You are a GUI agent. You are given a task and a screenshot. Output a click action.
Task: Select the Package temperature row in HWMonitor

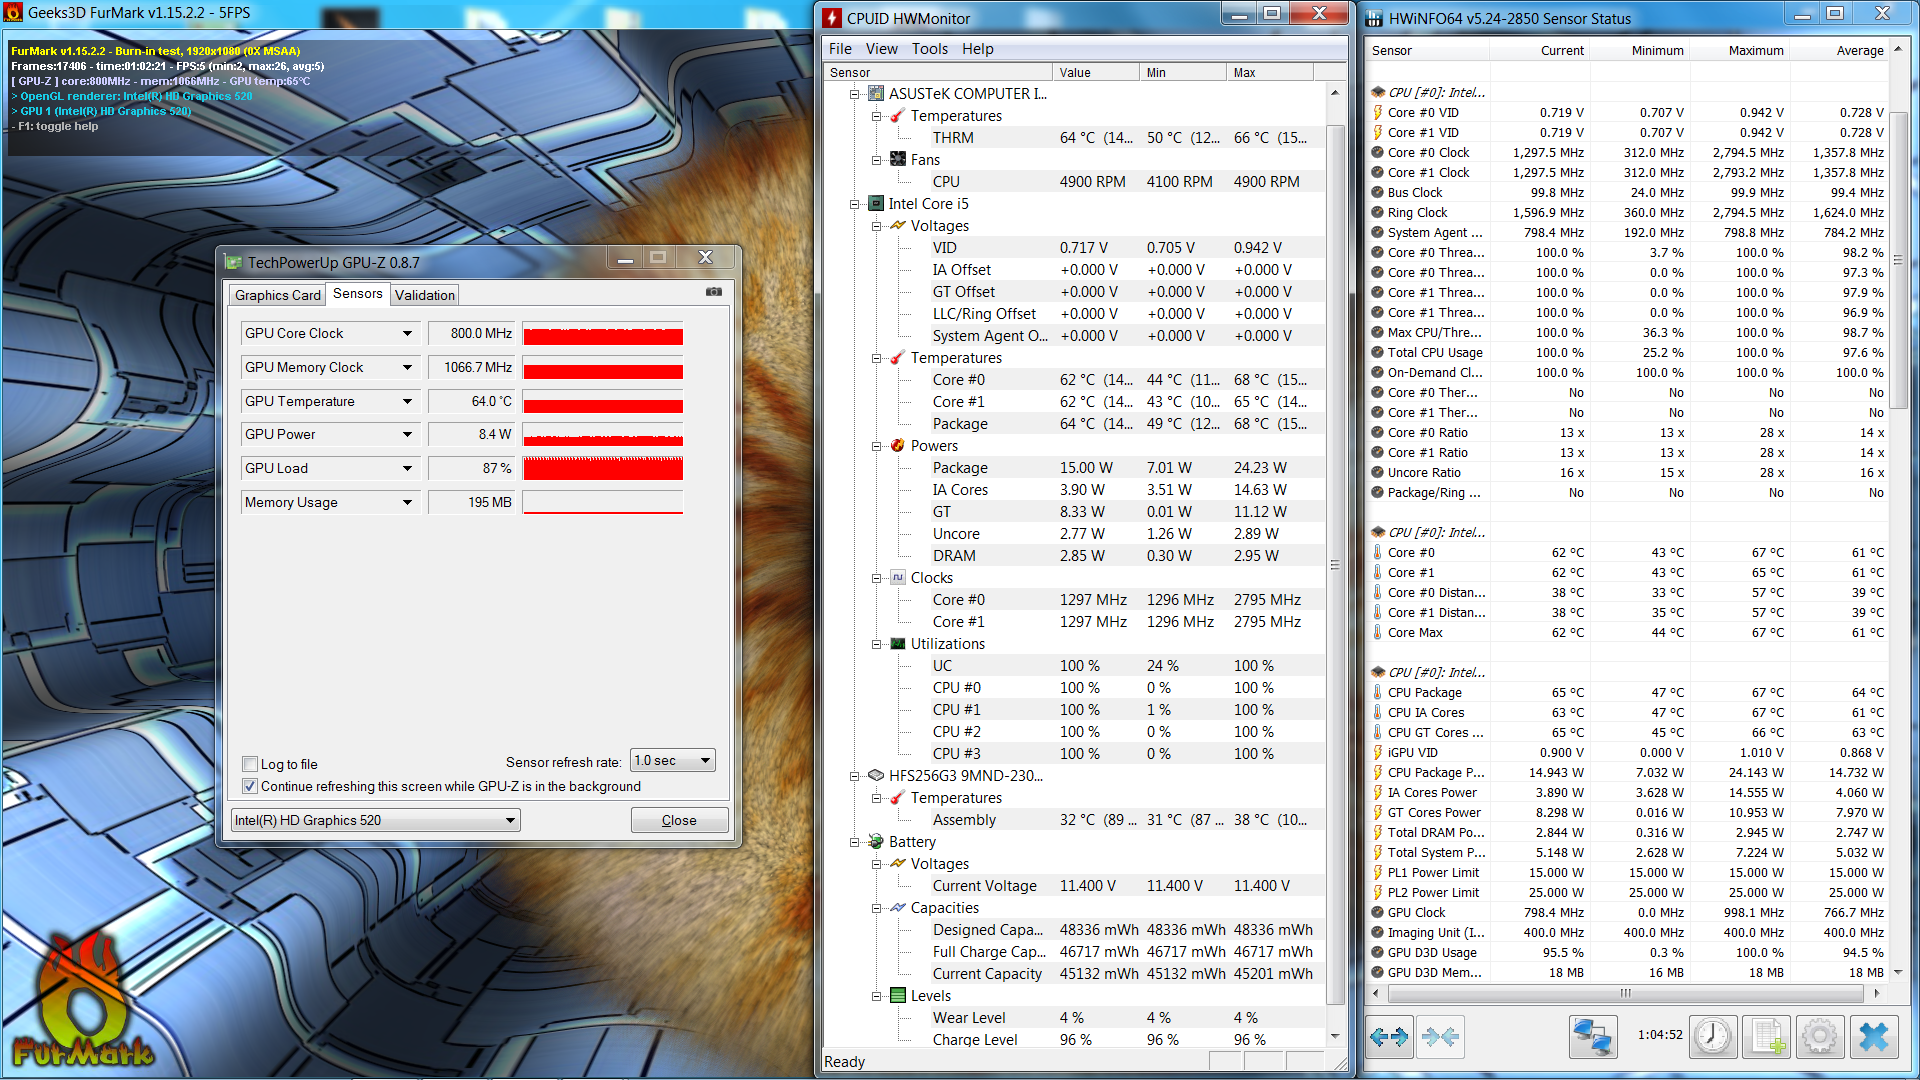(1076, 424)
